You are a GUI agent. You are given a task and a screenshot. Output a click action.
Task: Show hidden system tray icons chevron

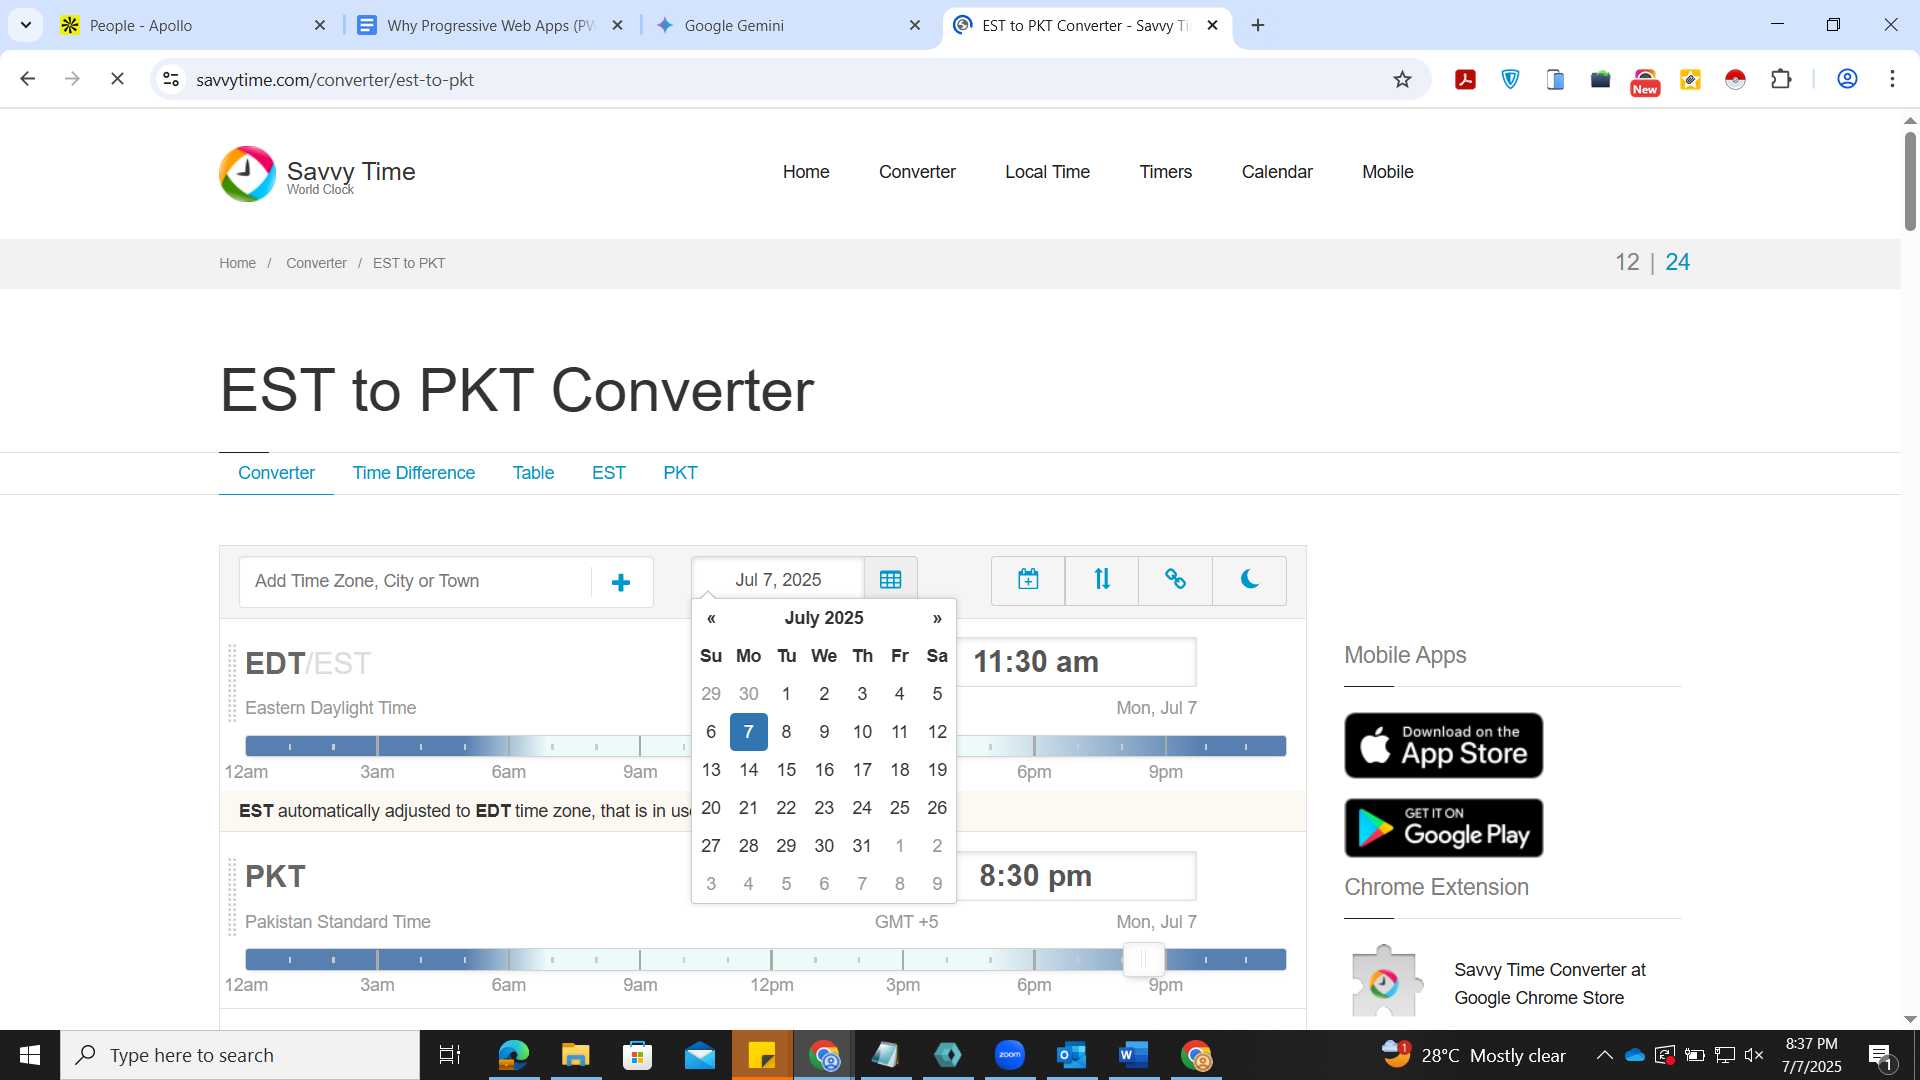(x=1604, y=1055)
